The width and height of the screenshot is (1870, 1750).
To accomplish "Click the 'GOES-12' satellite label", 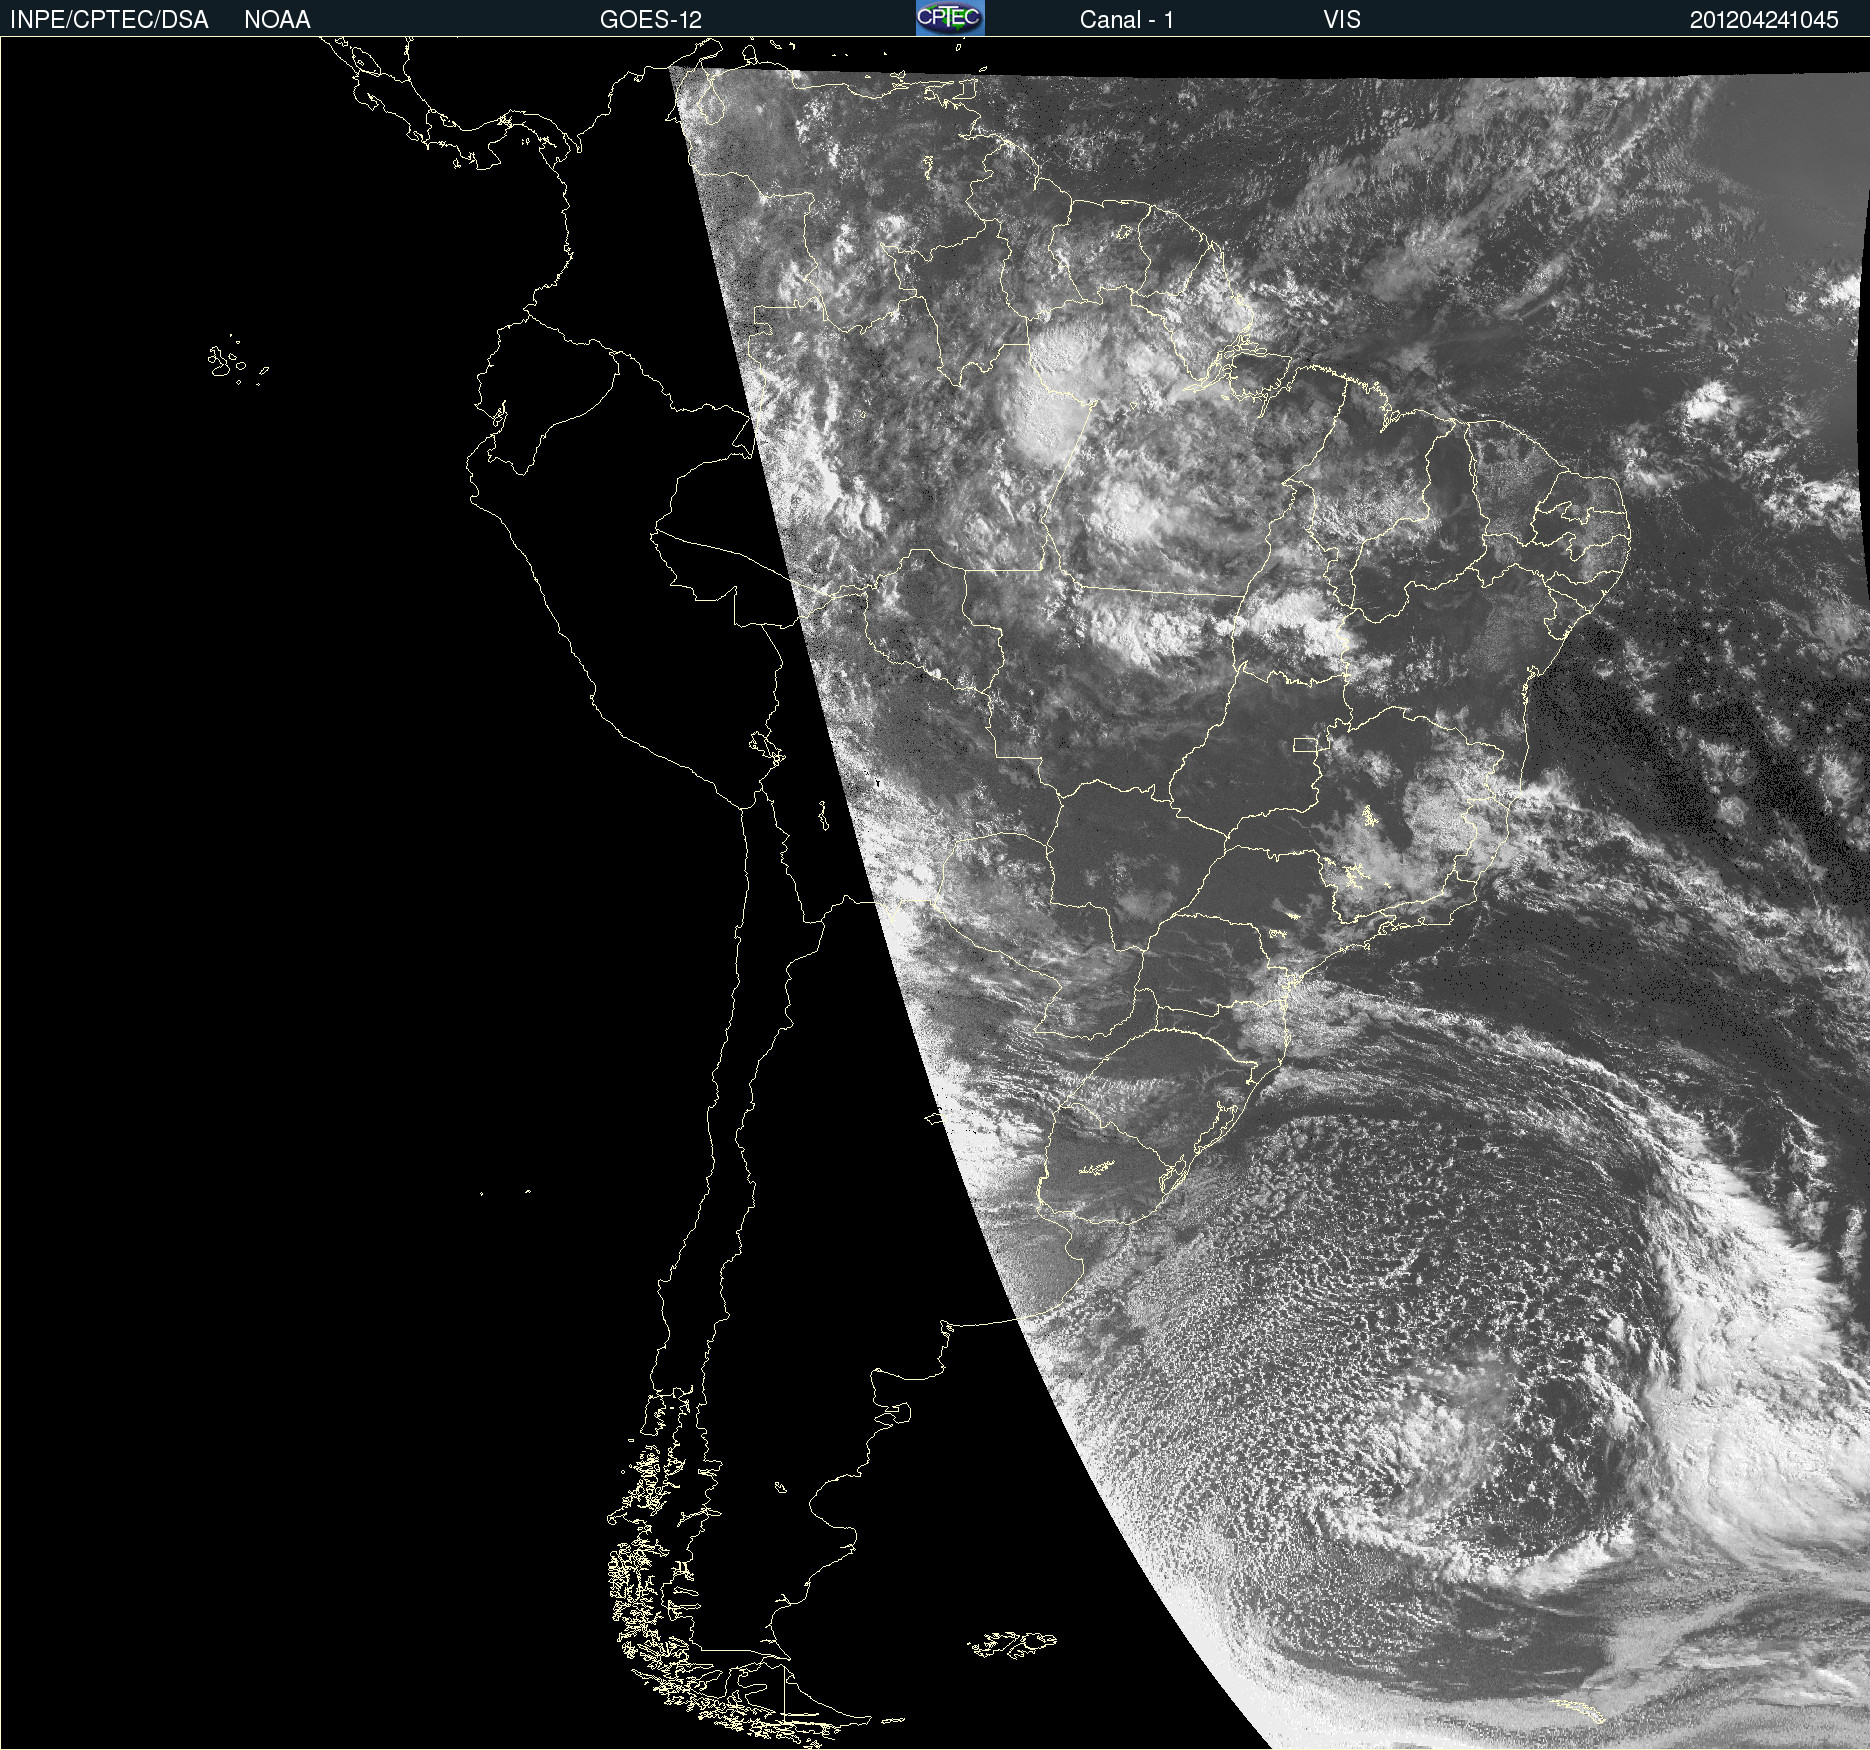I will [651, 20].
